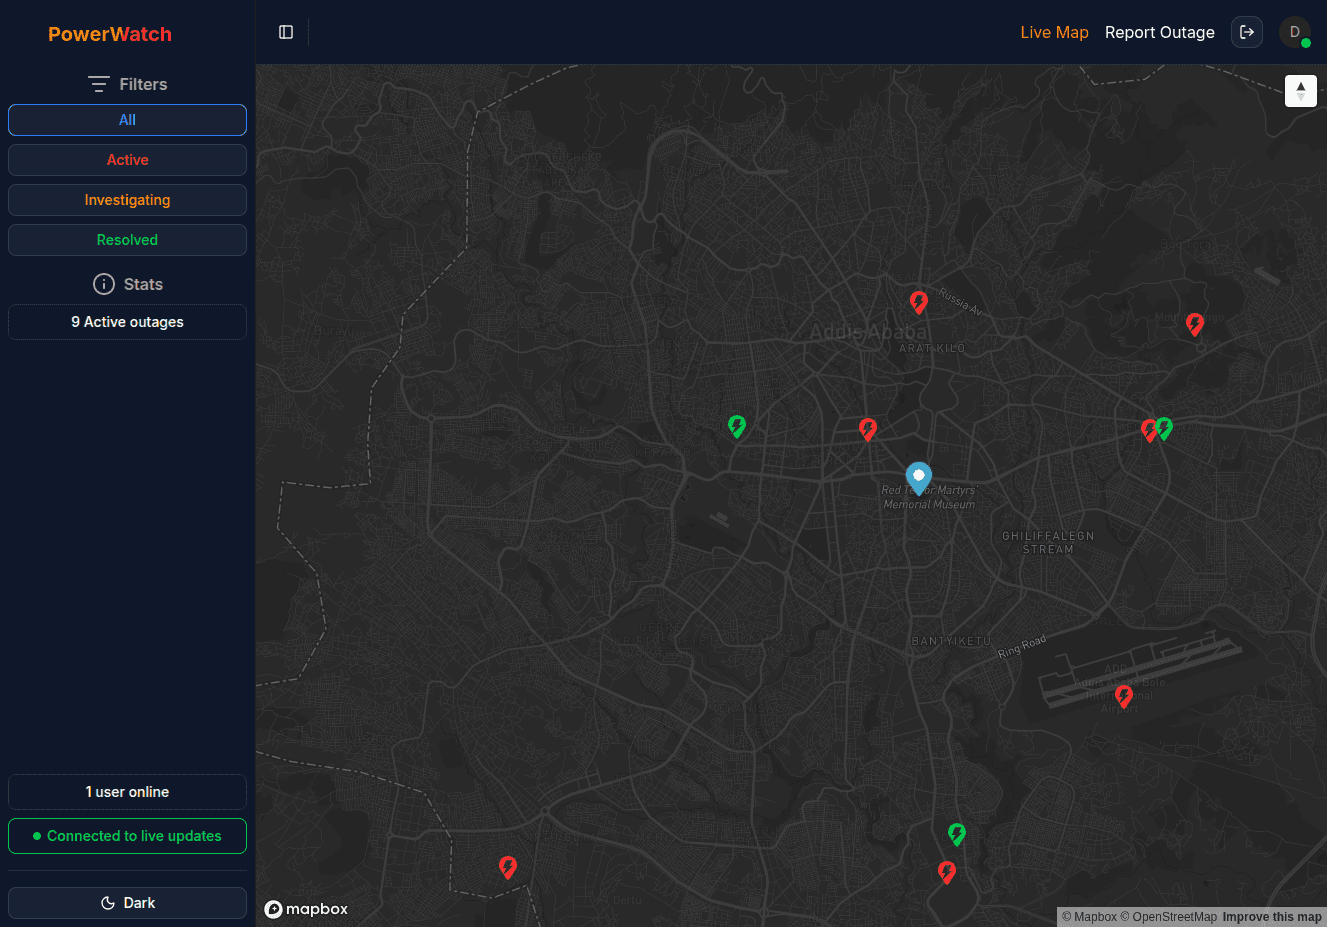Screen dimensions: 1327x927
Task: Go to Live Map page
Action: (1054, 32)
